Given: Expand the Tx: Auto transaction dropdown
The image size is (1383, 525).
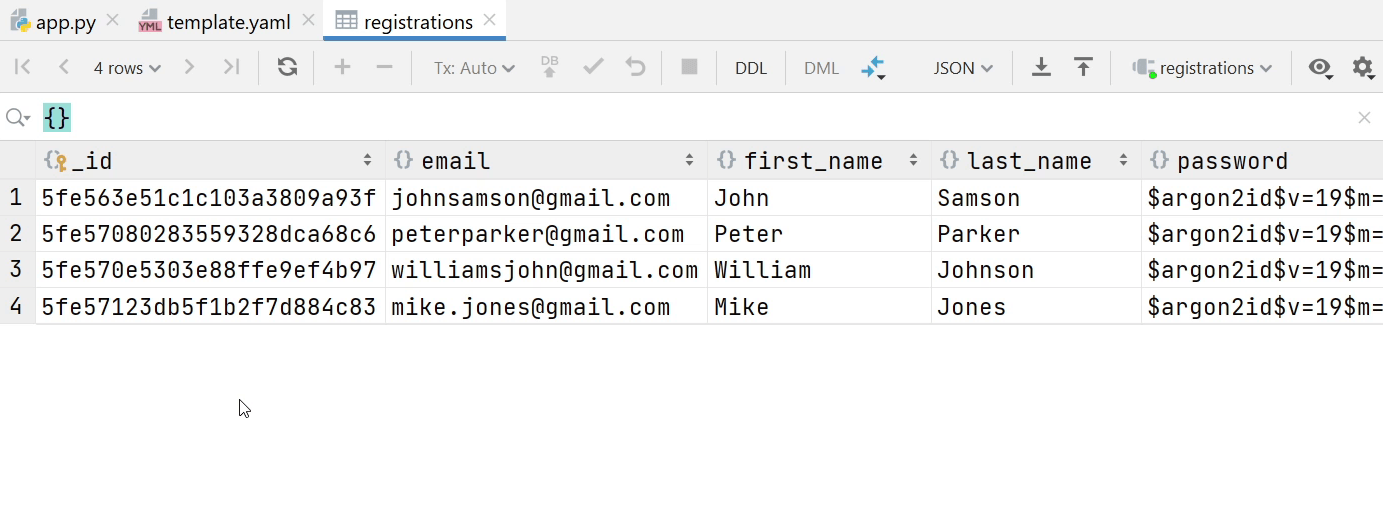Looking at the screenshot, I should 474,68.
